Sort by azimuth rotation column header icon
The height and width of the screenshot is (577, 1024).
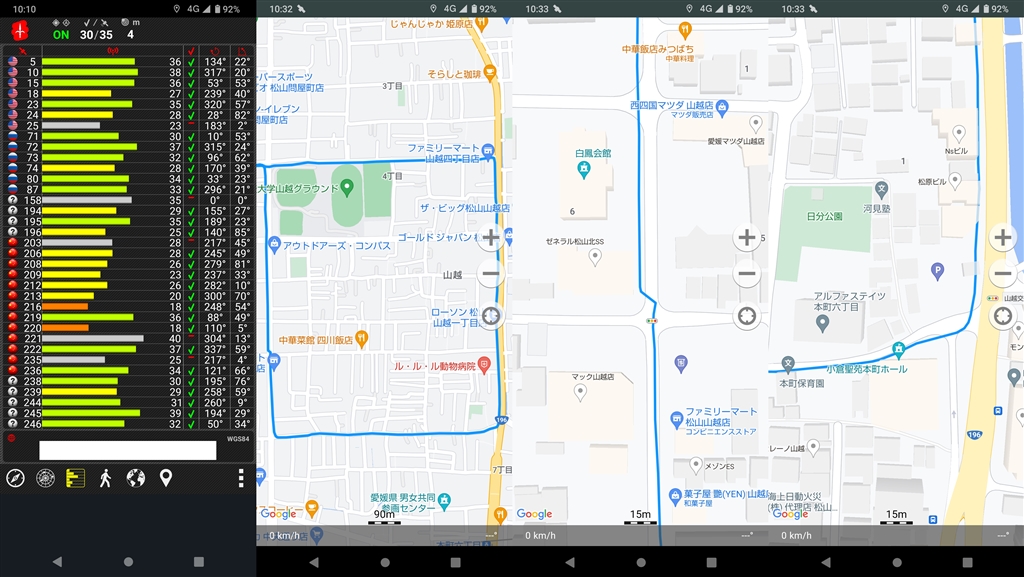pyautogui.click(x=215, y=51)
